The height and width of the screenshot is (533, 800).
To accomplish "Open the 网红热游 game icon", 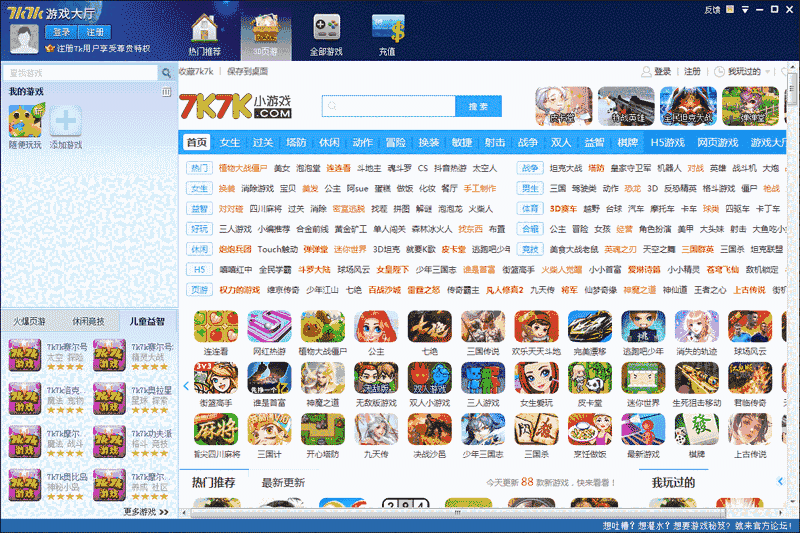I will click(x=269, y=326).
